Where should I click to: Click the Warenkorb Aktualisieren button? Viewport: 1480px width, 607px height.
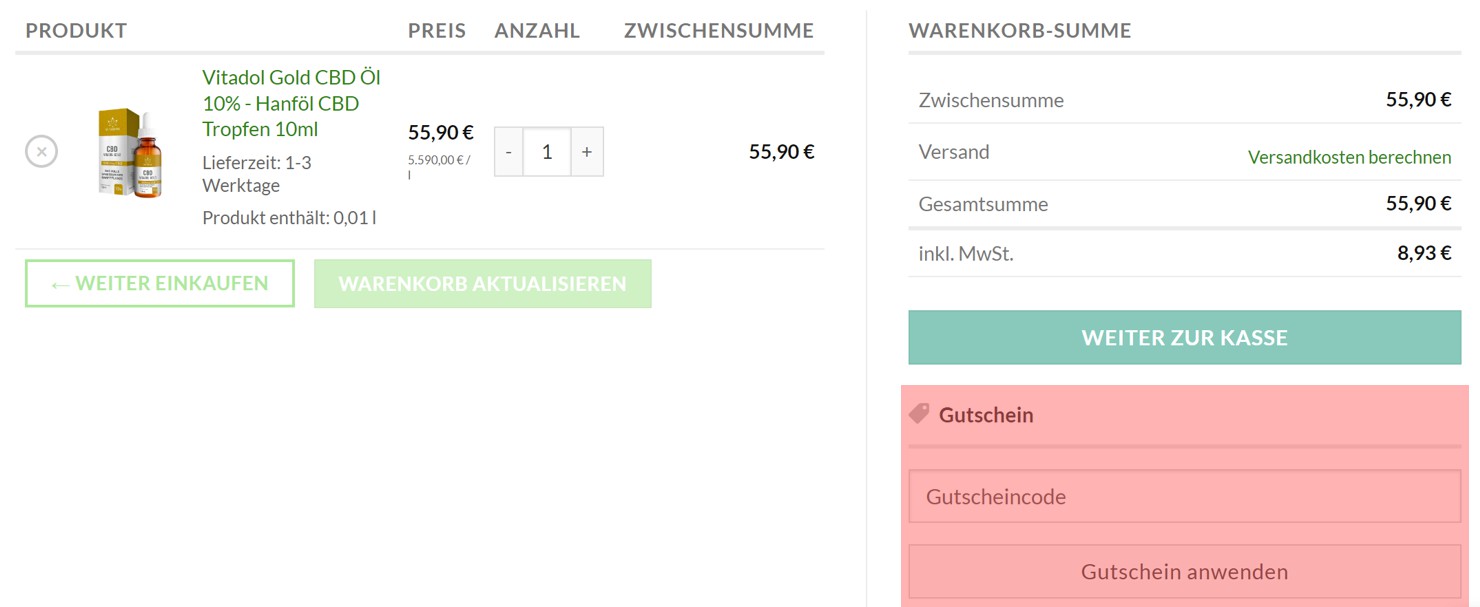483,284
